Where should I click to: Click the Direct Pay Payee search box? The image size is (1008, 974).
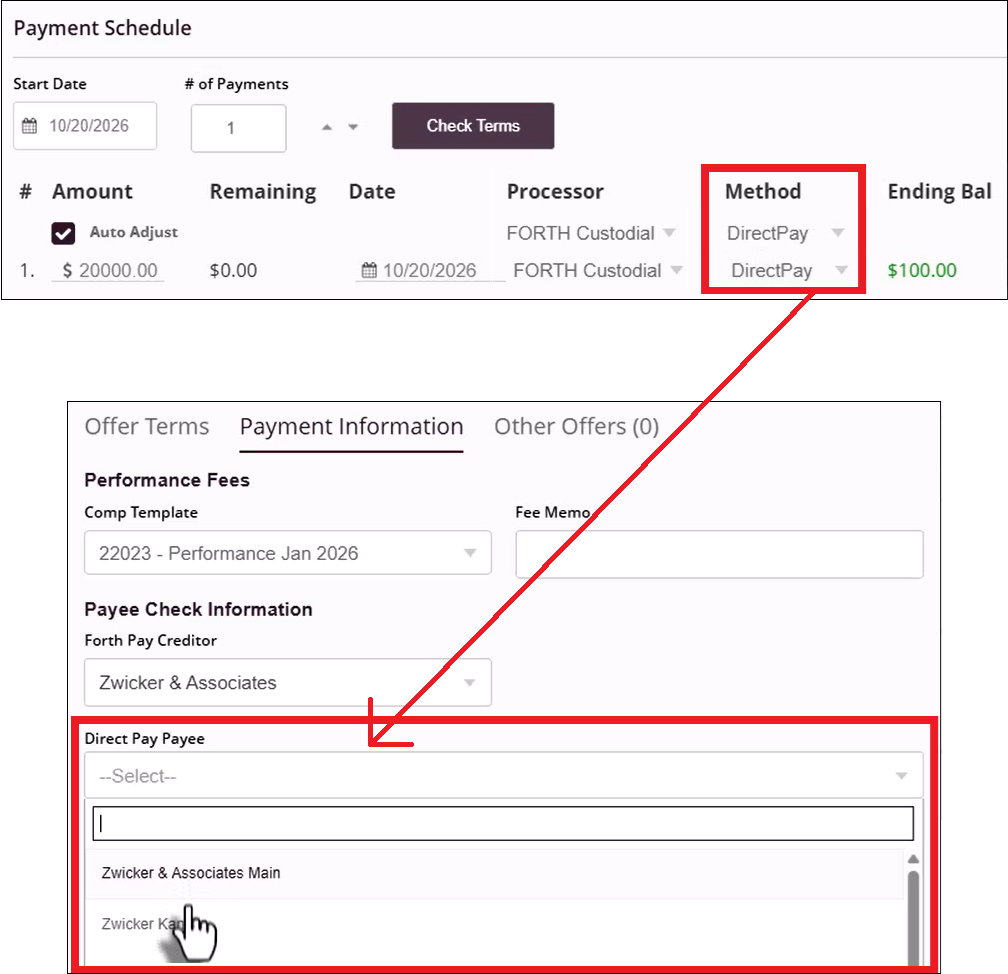(x=503, y=824)
